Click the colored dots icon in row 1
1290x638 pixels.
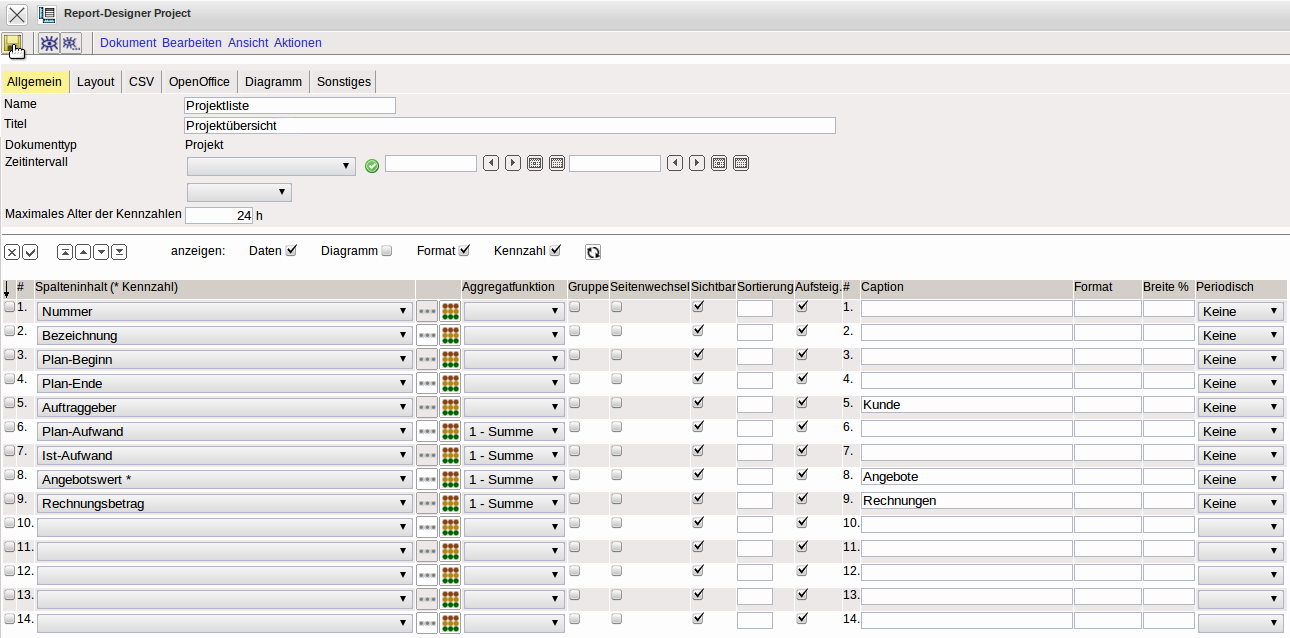click(x=450, y=312)
